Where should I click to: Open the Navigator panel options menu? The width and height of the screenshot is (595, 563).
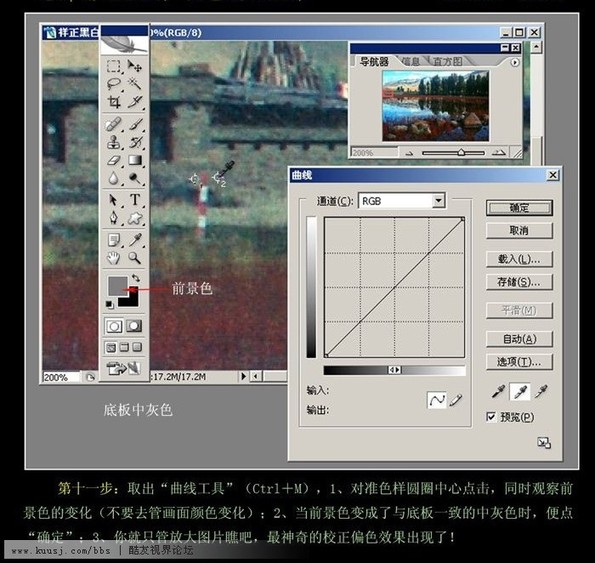coord(515,62)
